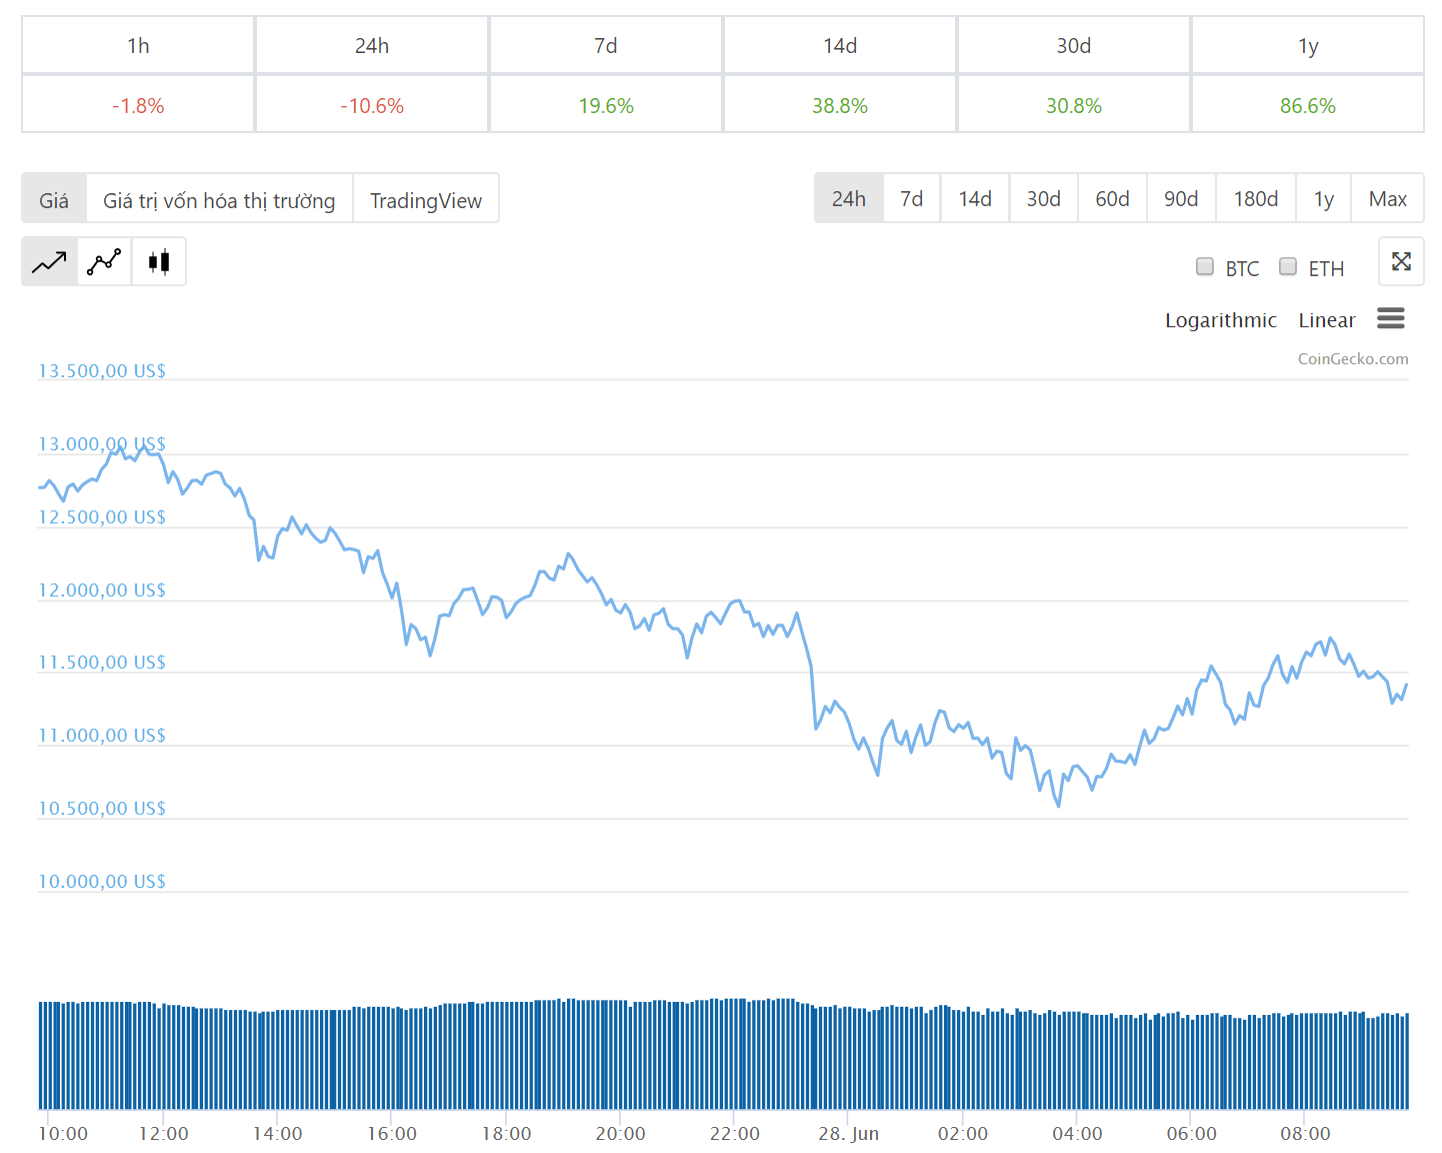Image resolution: width=1442 pixels, height=1153 pixels.
Task: Select the 14d chart range
Action: (975, 198)
